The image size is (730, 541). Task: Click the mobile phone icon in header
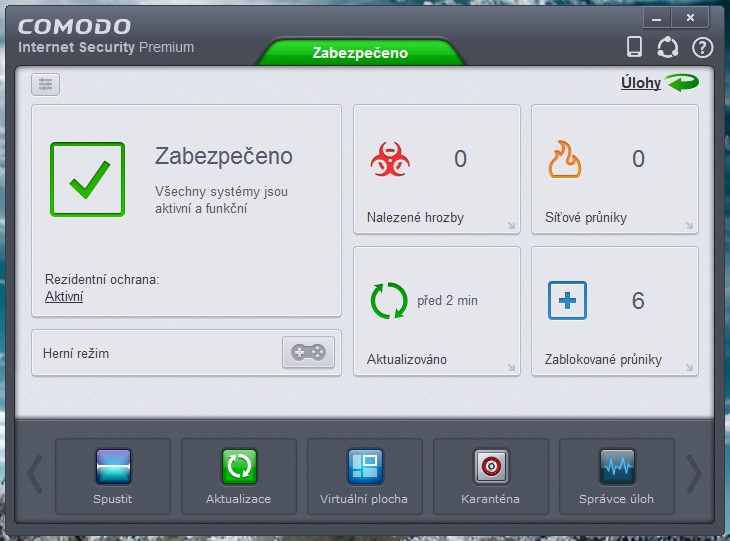click(634, 46)
